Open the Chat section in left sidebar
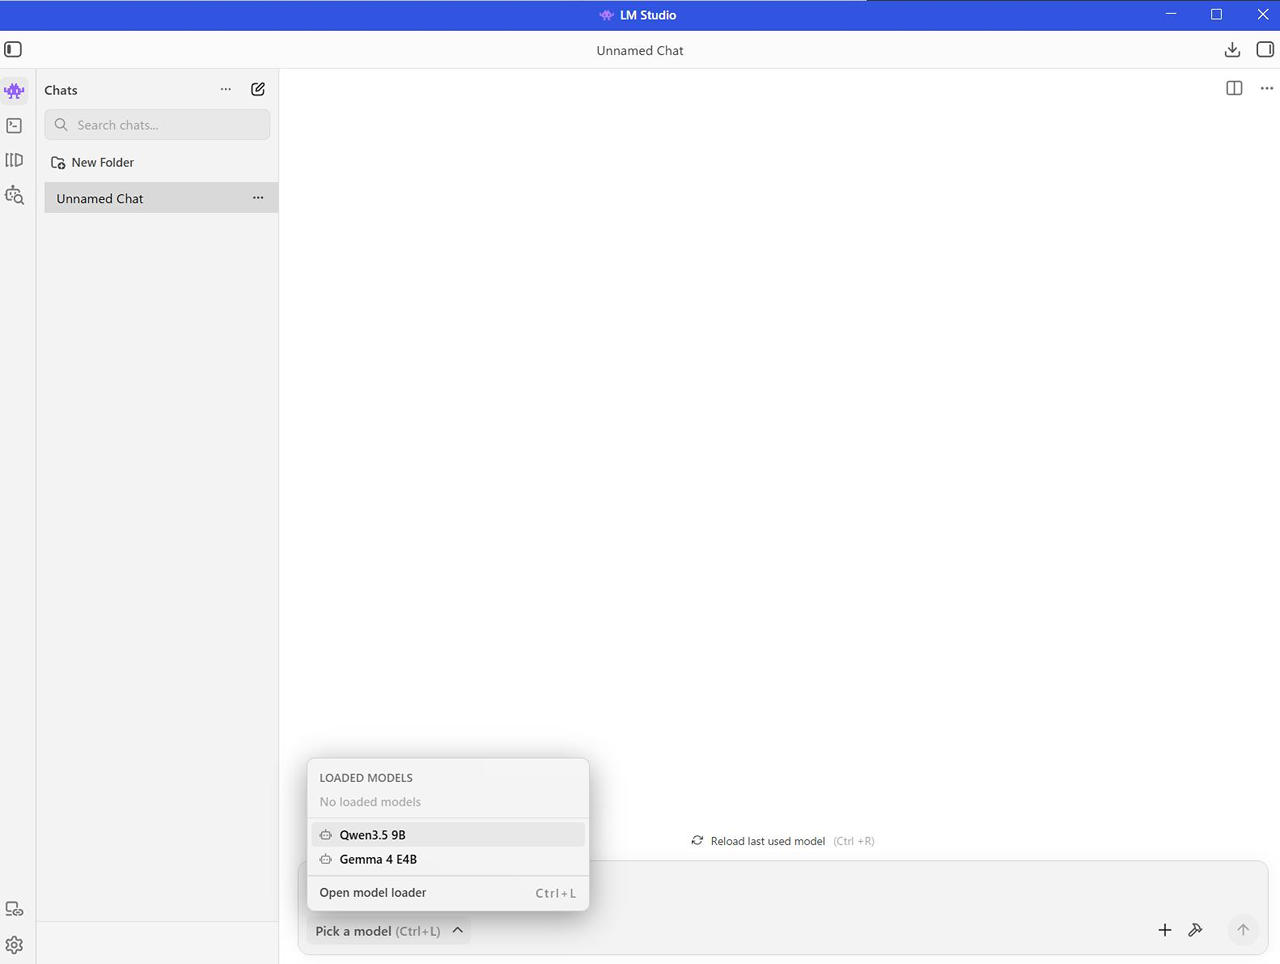The height and width of the screenshot is (964, 1280). tap(14, 91)
